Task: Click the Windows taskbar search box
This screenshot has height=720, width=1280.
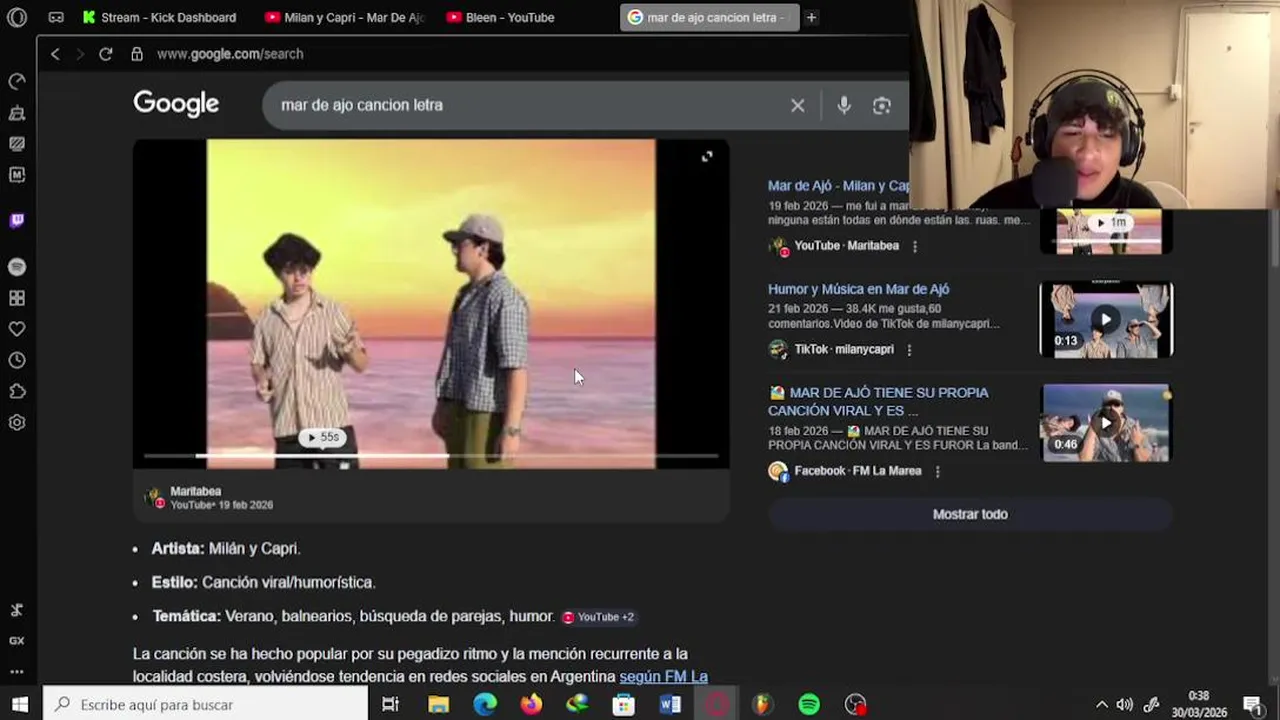Action: [x=207, y=705]
